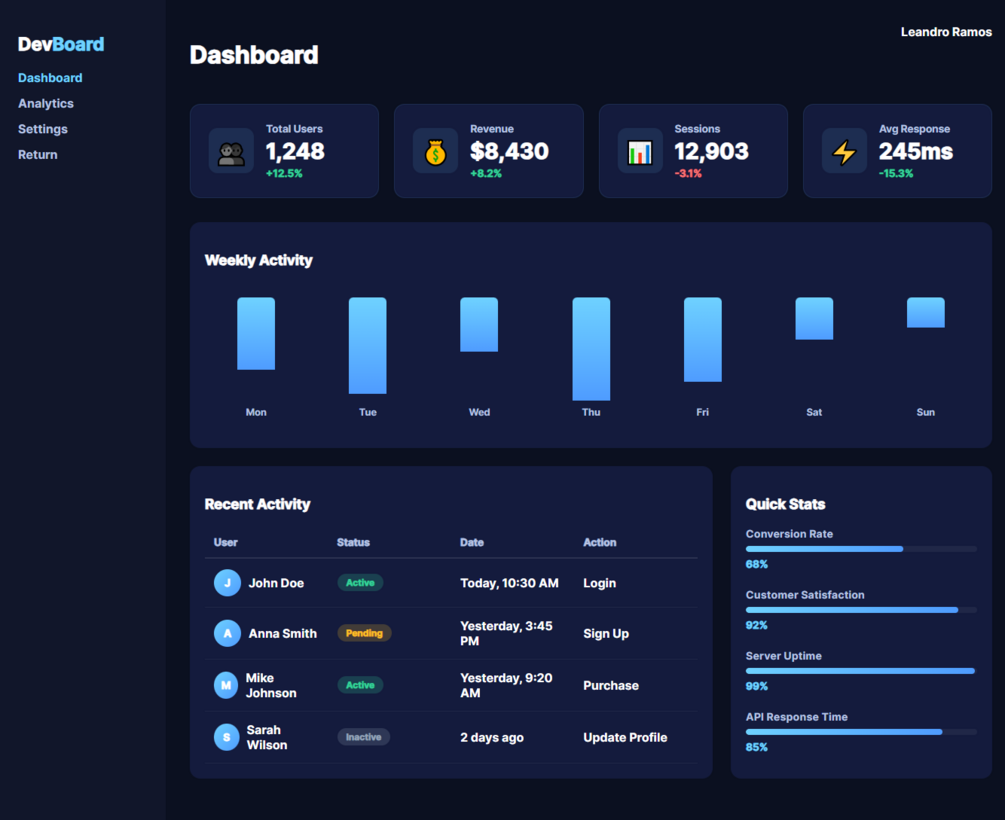Click the Login action cell
This screenshot has height=820, width=1005.
(599, 583)
